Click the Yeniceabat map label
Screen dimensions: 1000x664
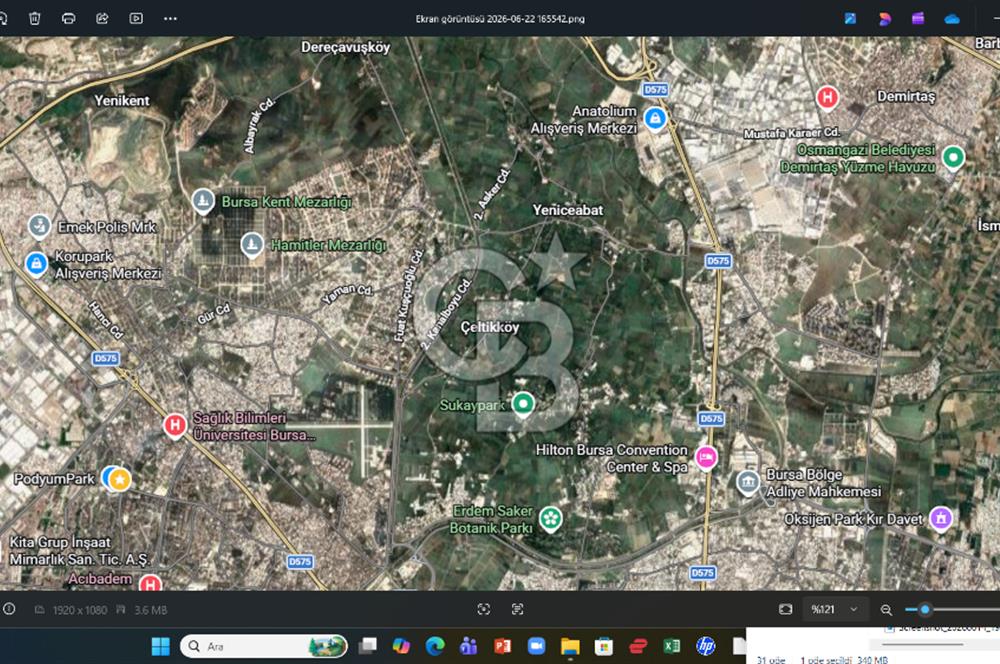pos(568,210)
